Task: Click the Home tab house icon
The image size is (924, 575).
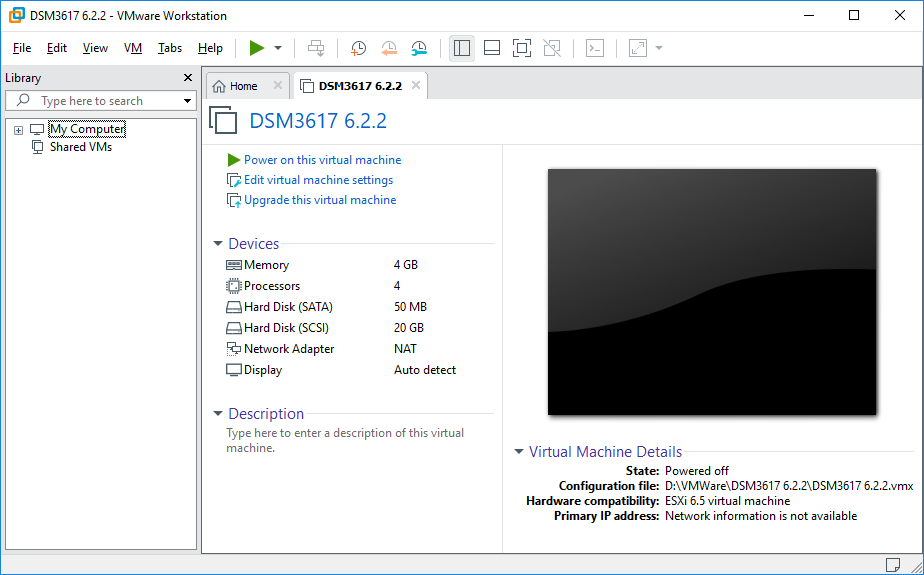Action: (219, 87)
